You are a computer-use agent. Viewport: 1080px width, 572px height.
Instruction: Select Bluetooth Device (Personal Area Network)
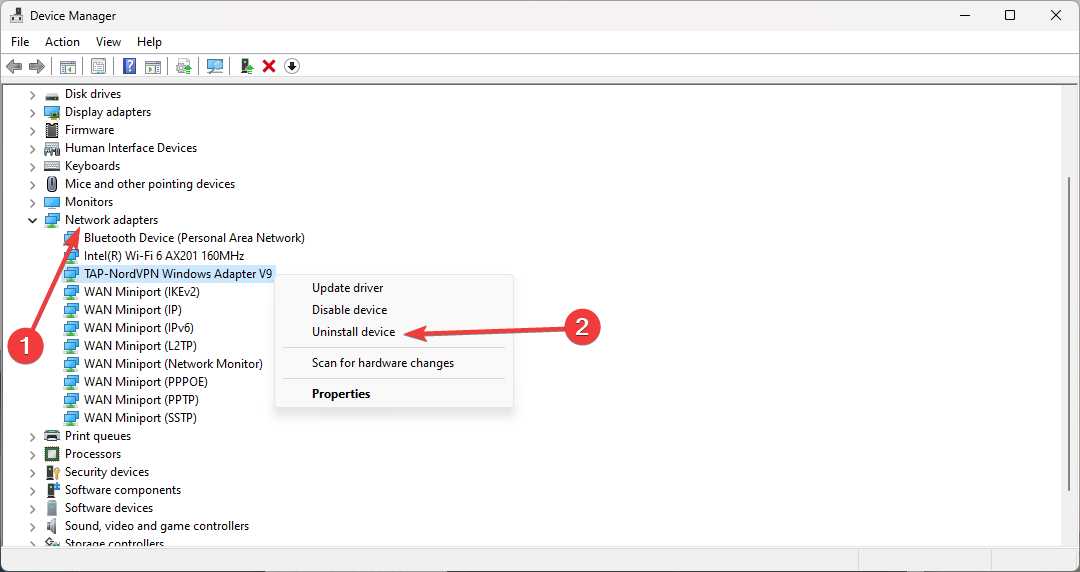pyautogui.click(x=194, y=238)
